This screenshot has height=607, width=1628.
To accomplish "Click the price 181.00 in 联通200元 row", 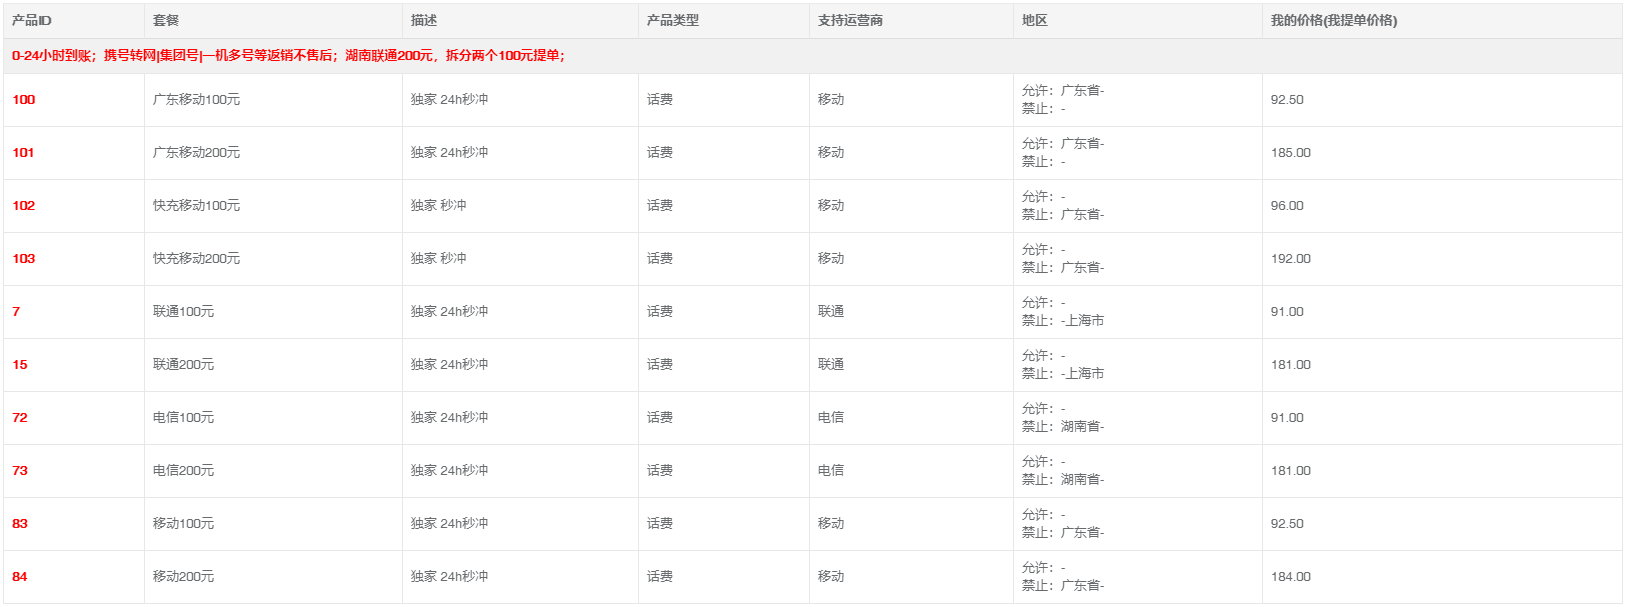I will click(1291, 365).
